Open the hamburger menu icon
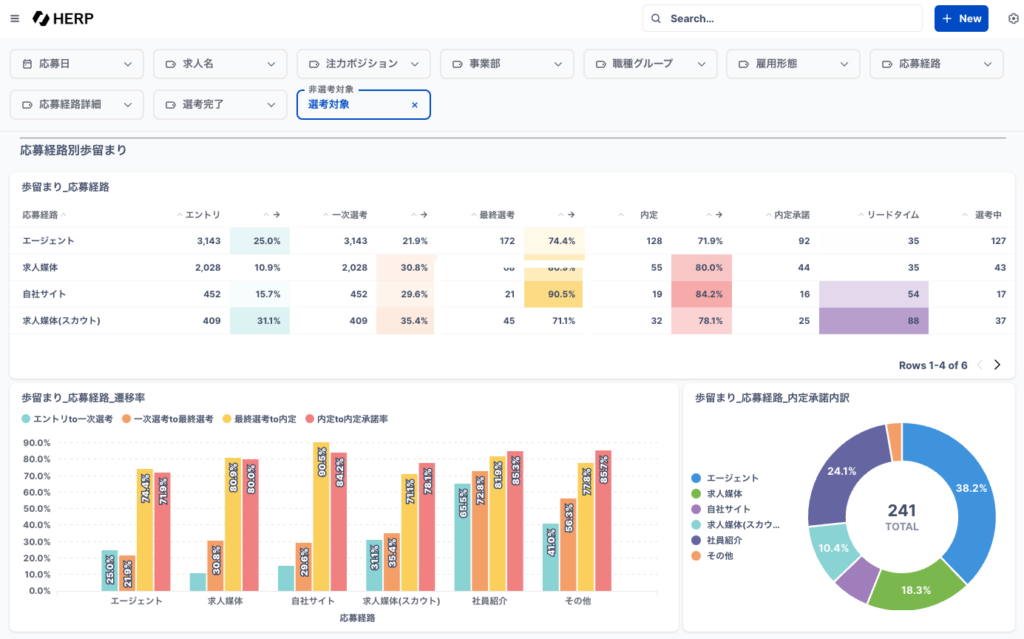Screen dimensions: 1024x639 [x=14, y=19]
